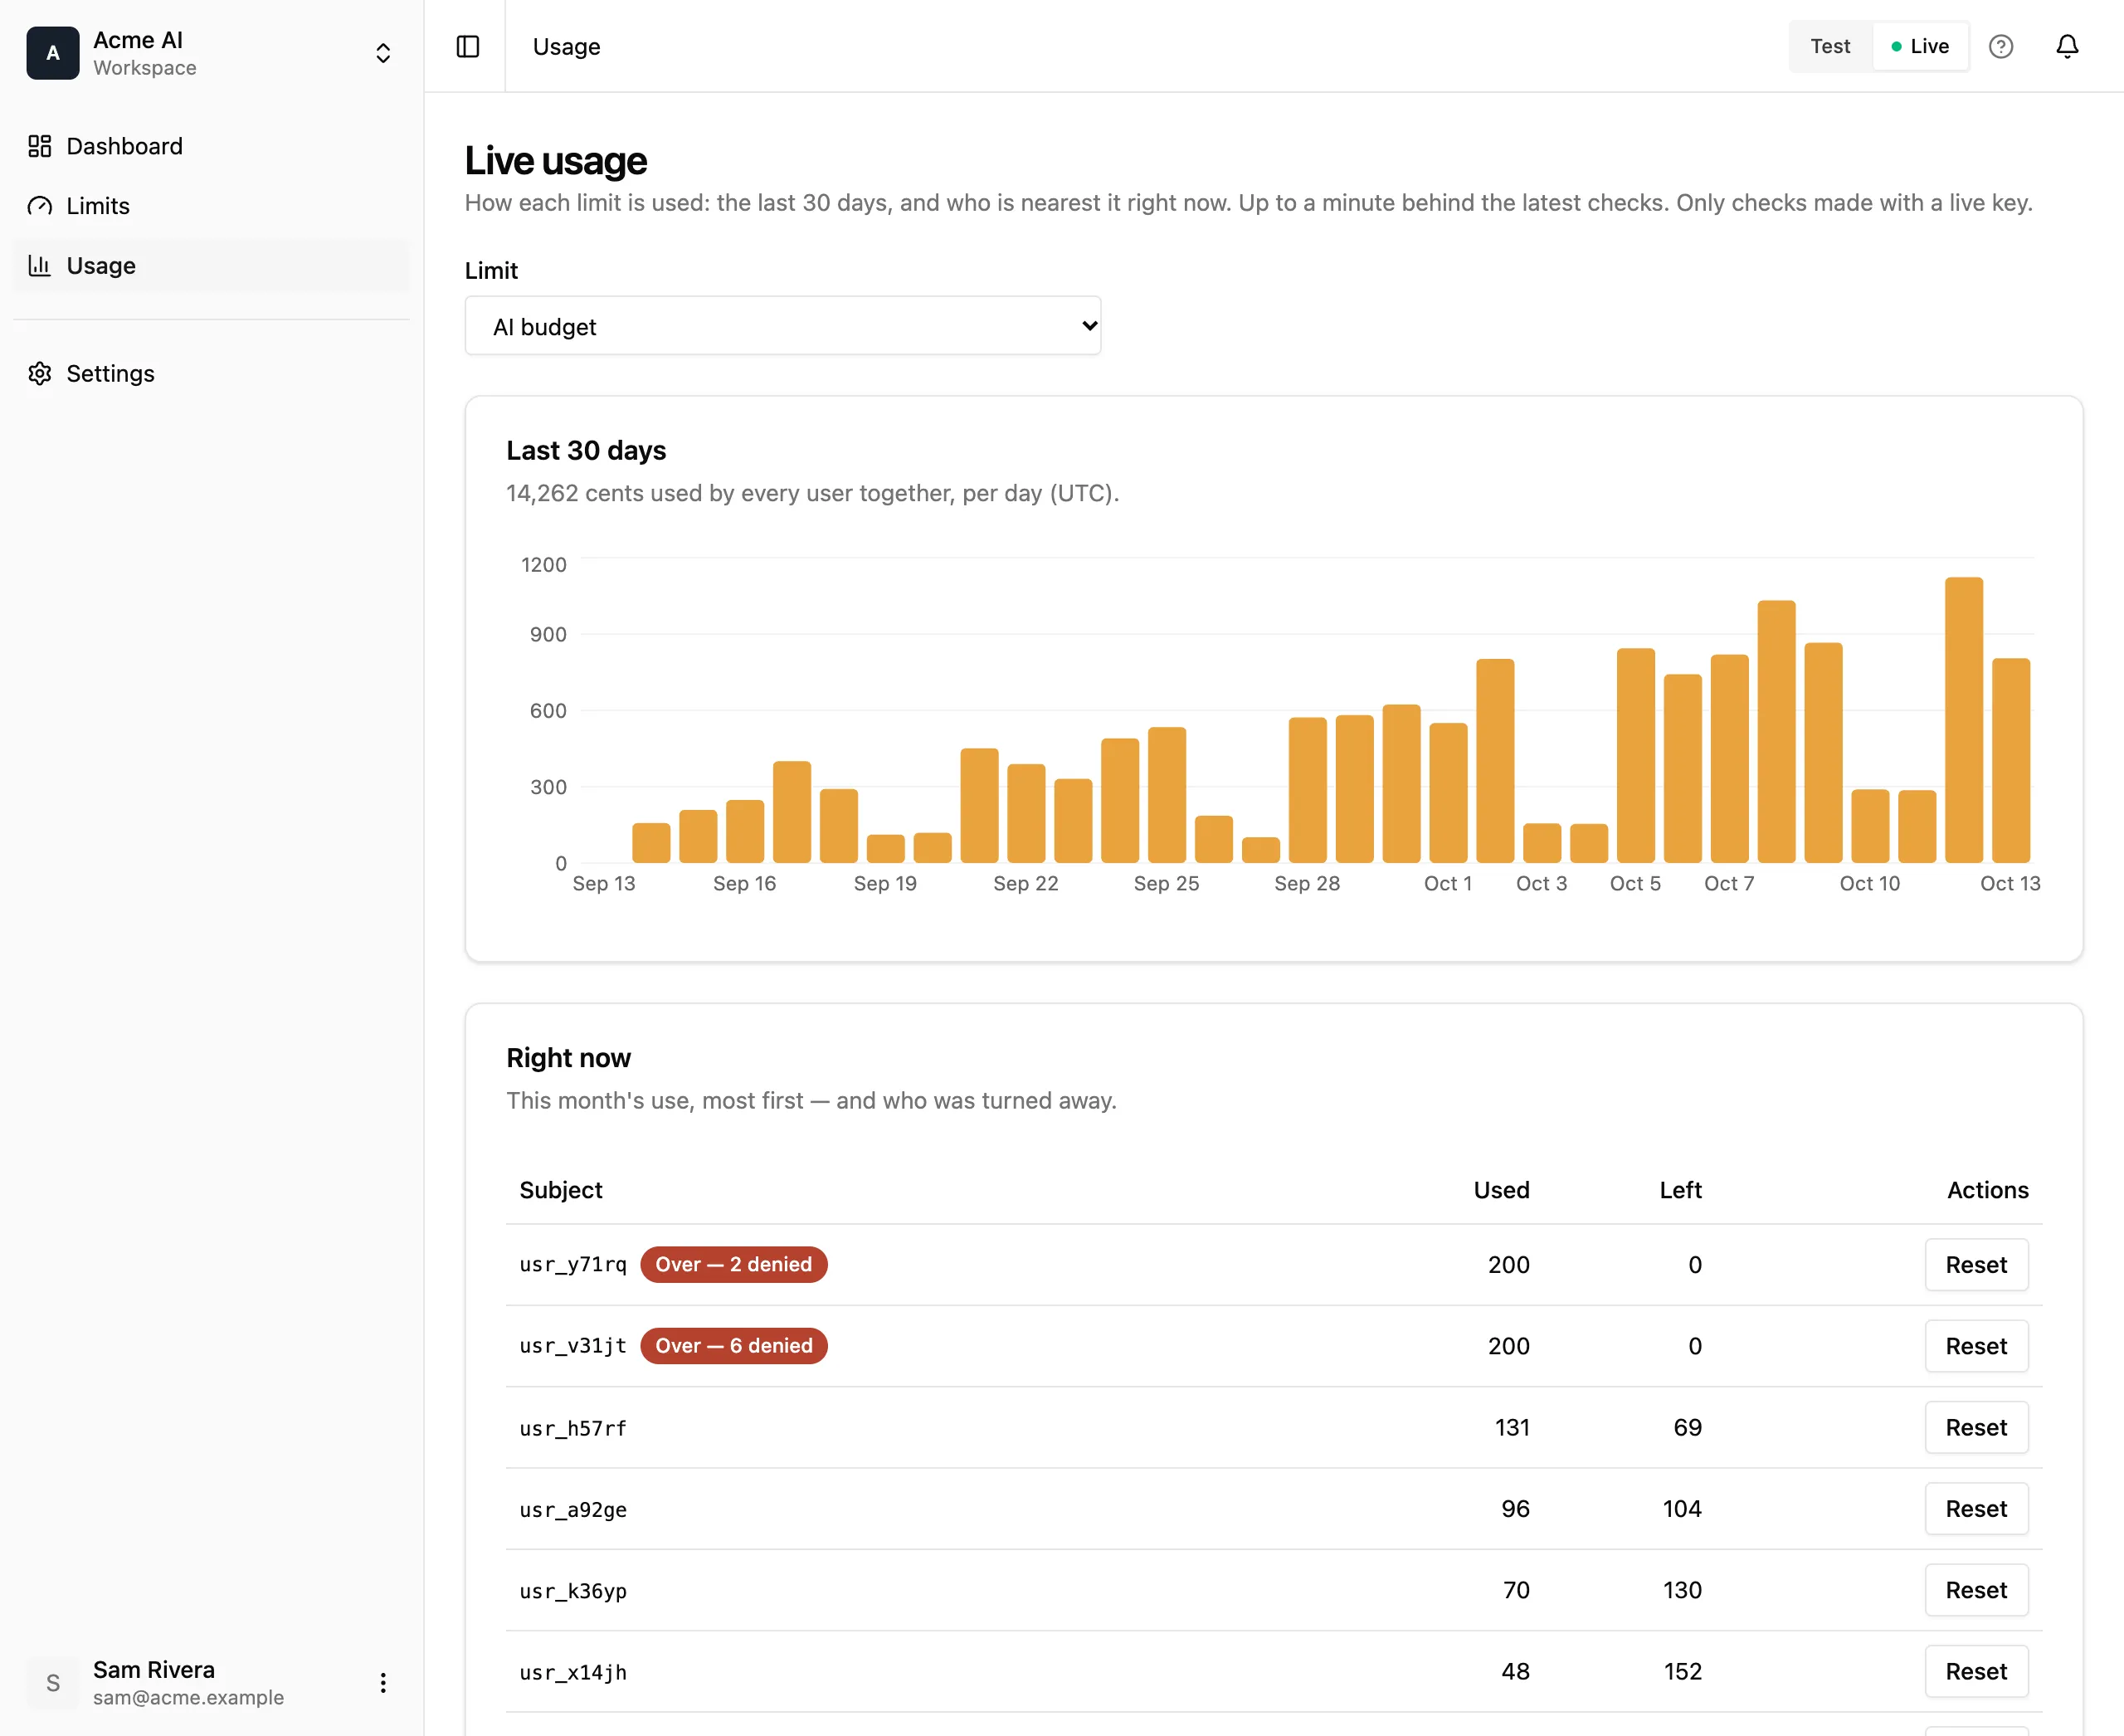Open Sam Rivera's three-dot menu

[383, 1683]
